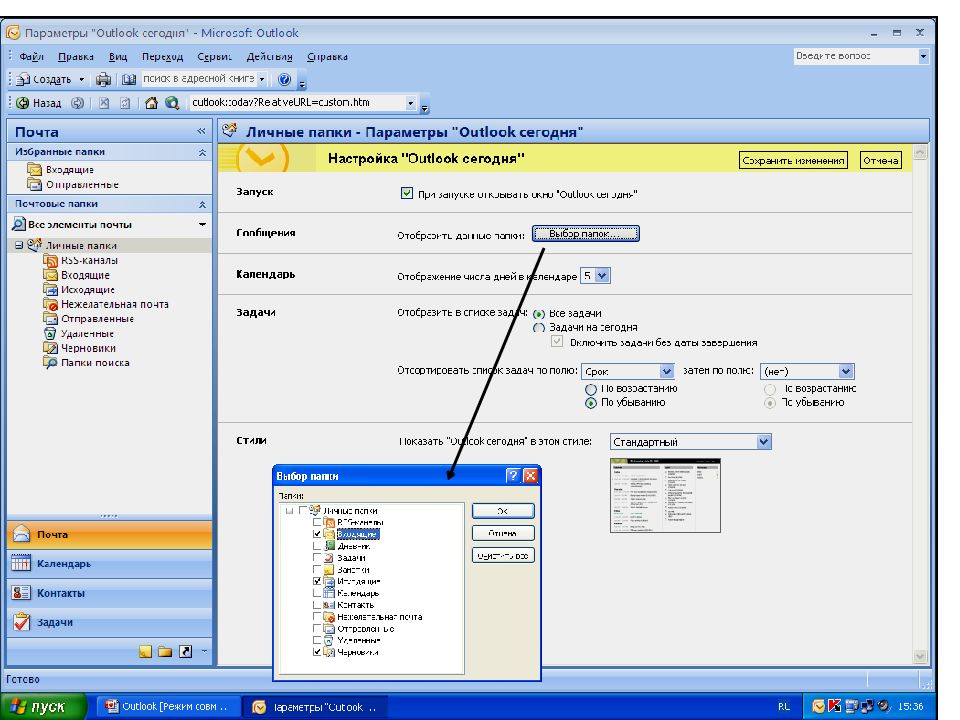Click the Shortcuts icon in navigation pane bottom

coord(186,651)
